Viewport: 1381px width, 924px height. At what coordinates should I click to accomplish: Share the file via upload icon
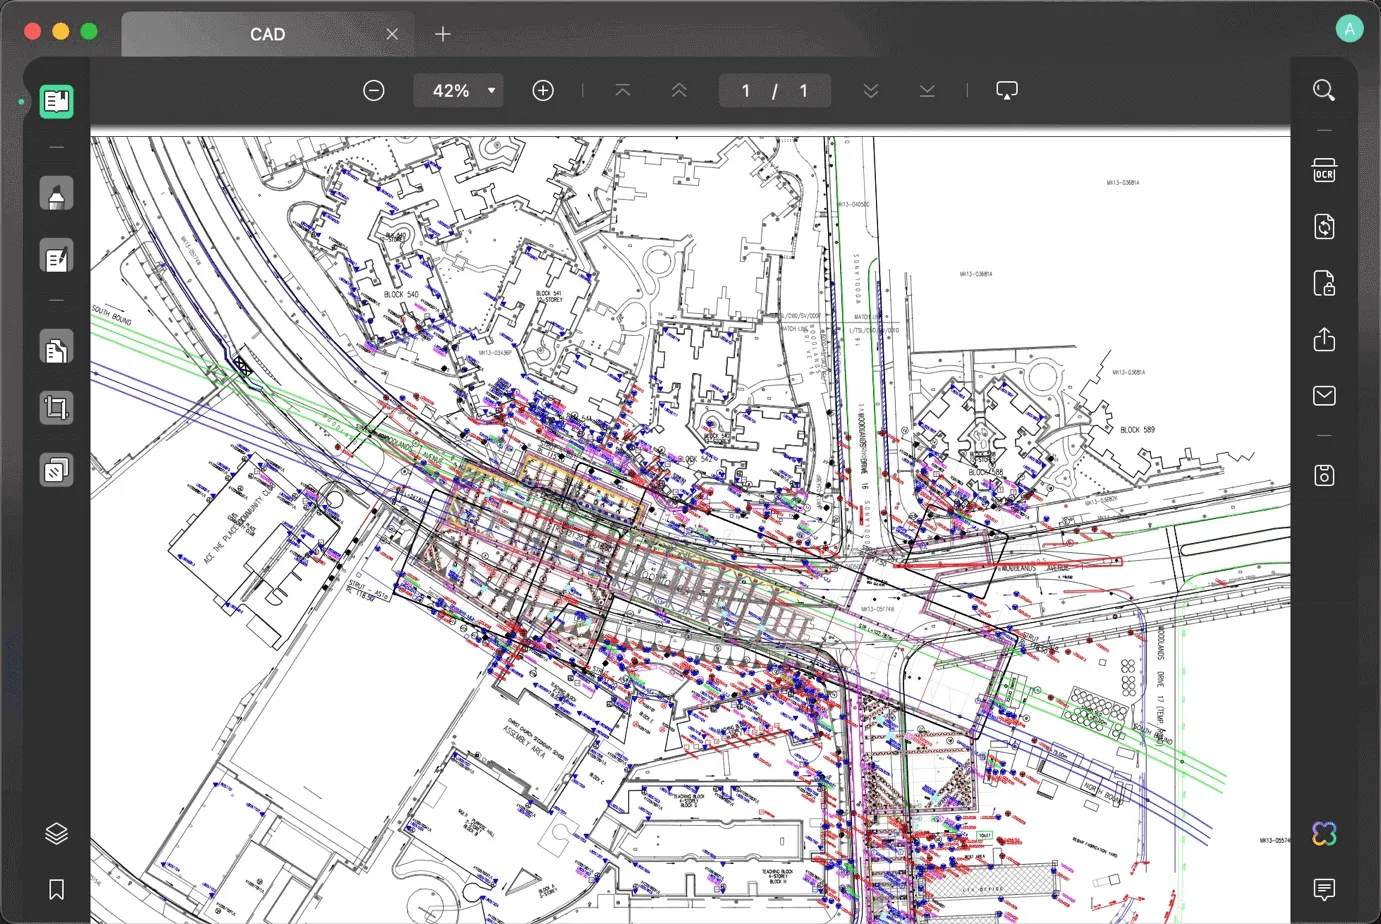click(x=1324, y=340)
